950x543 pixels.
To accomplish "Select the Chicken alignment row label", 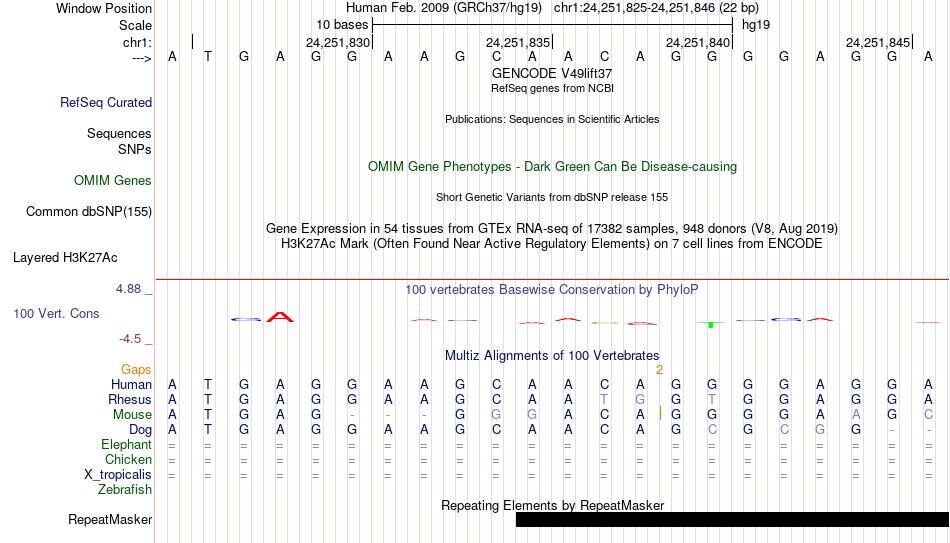I will [128, 460].
